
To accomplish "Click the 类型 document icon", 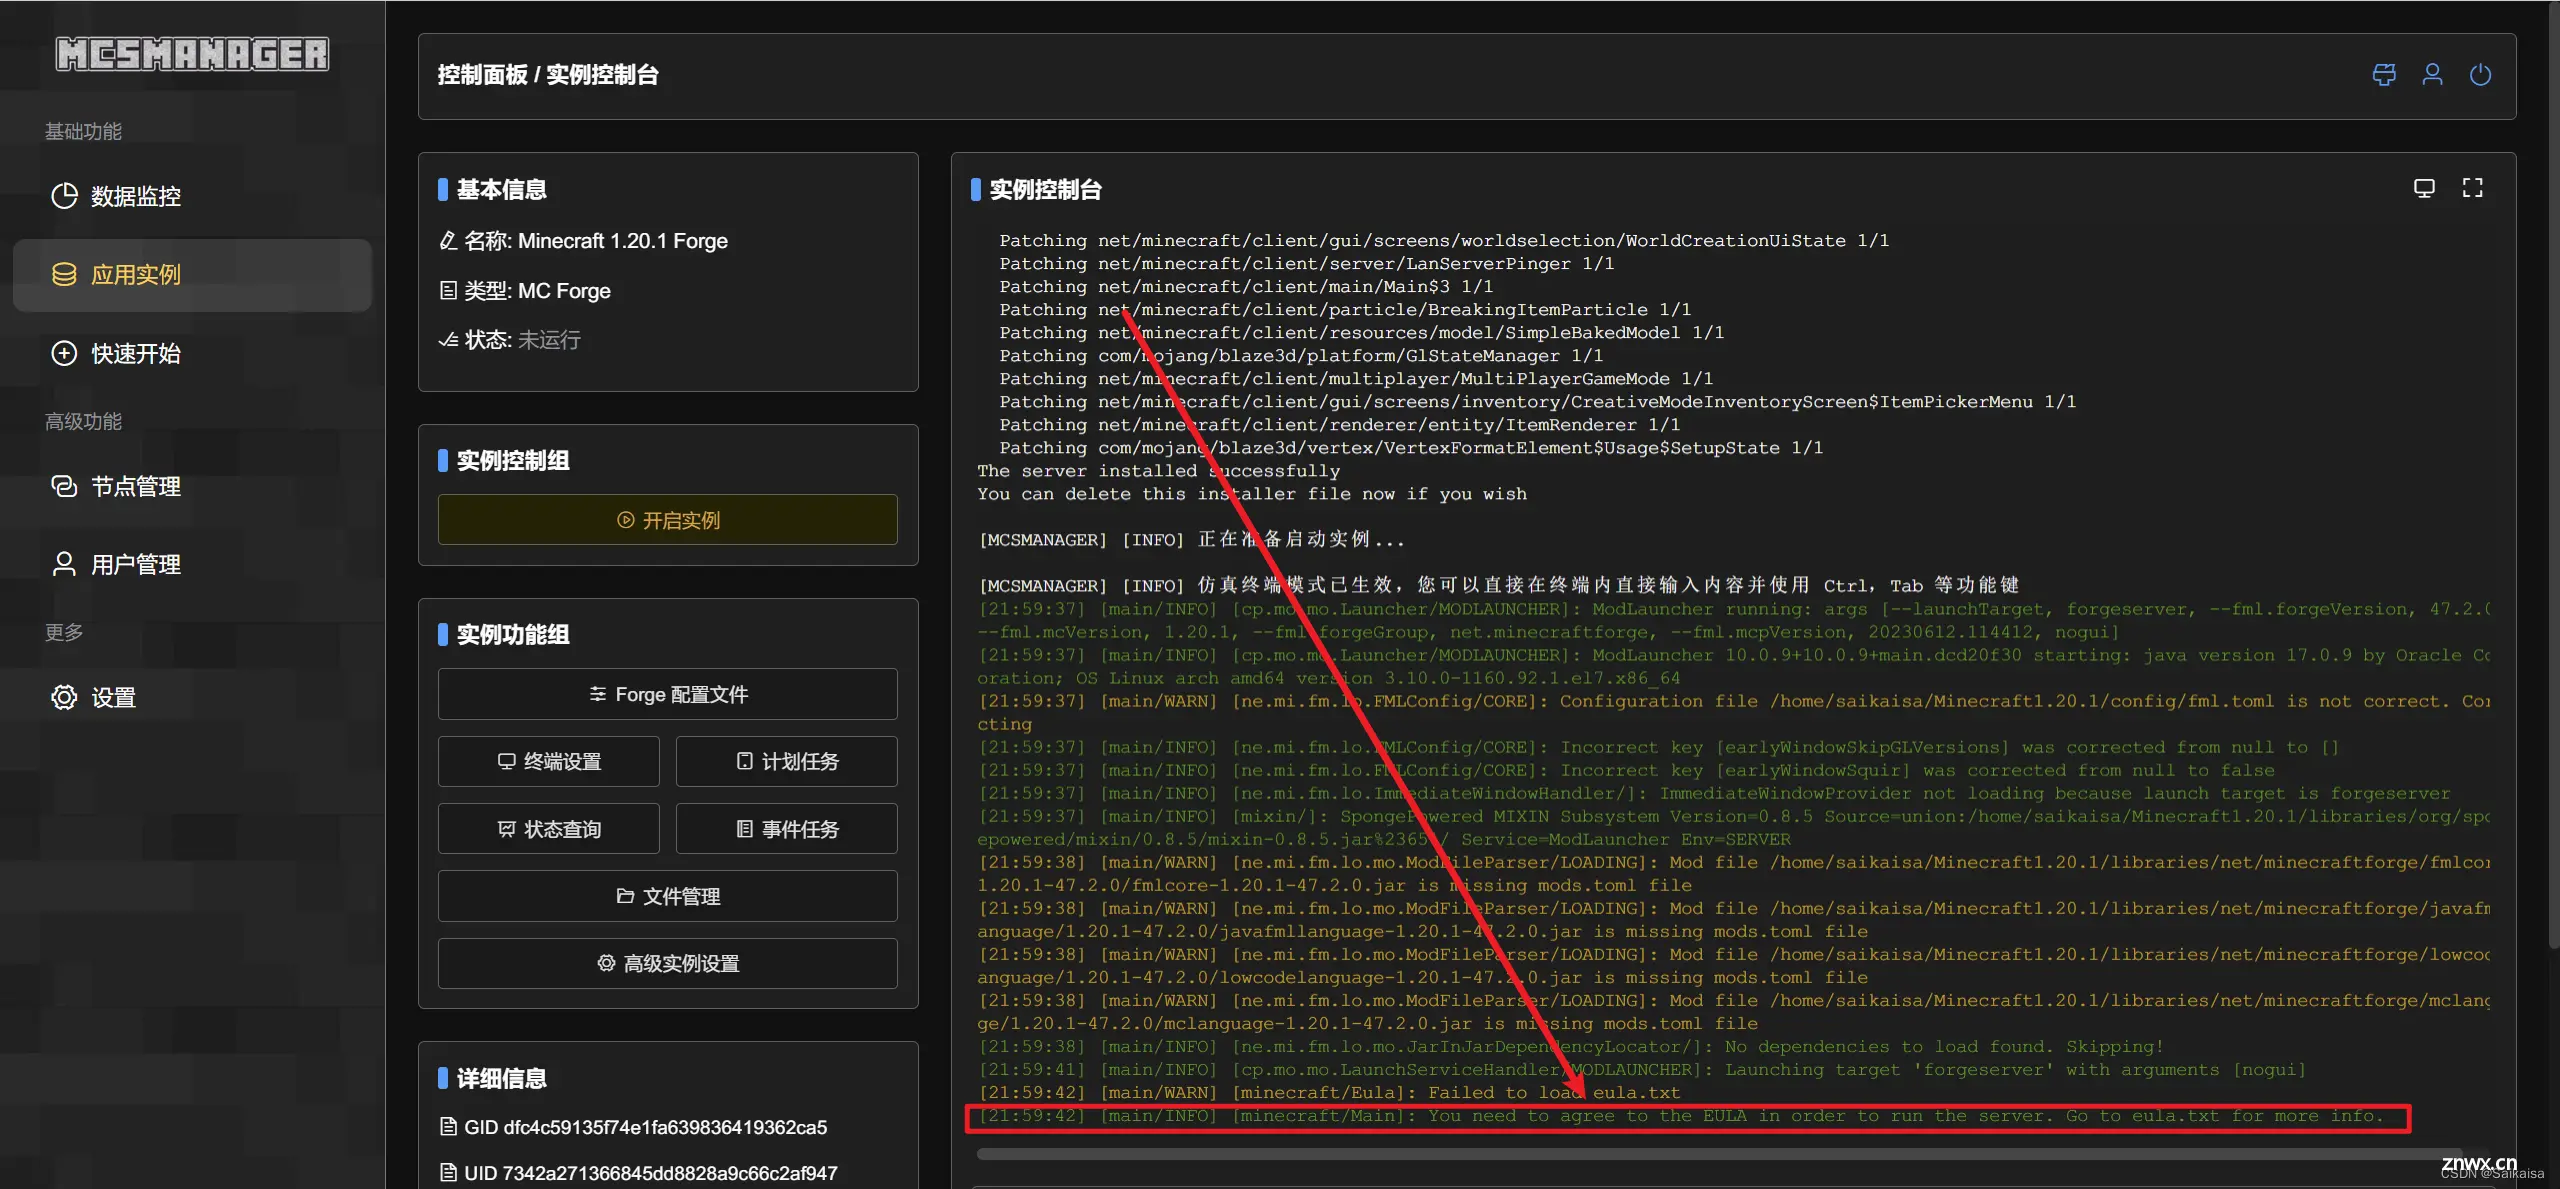I will 448,291.
